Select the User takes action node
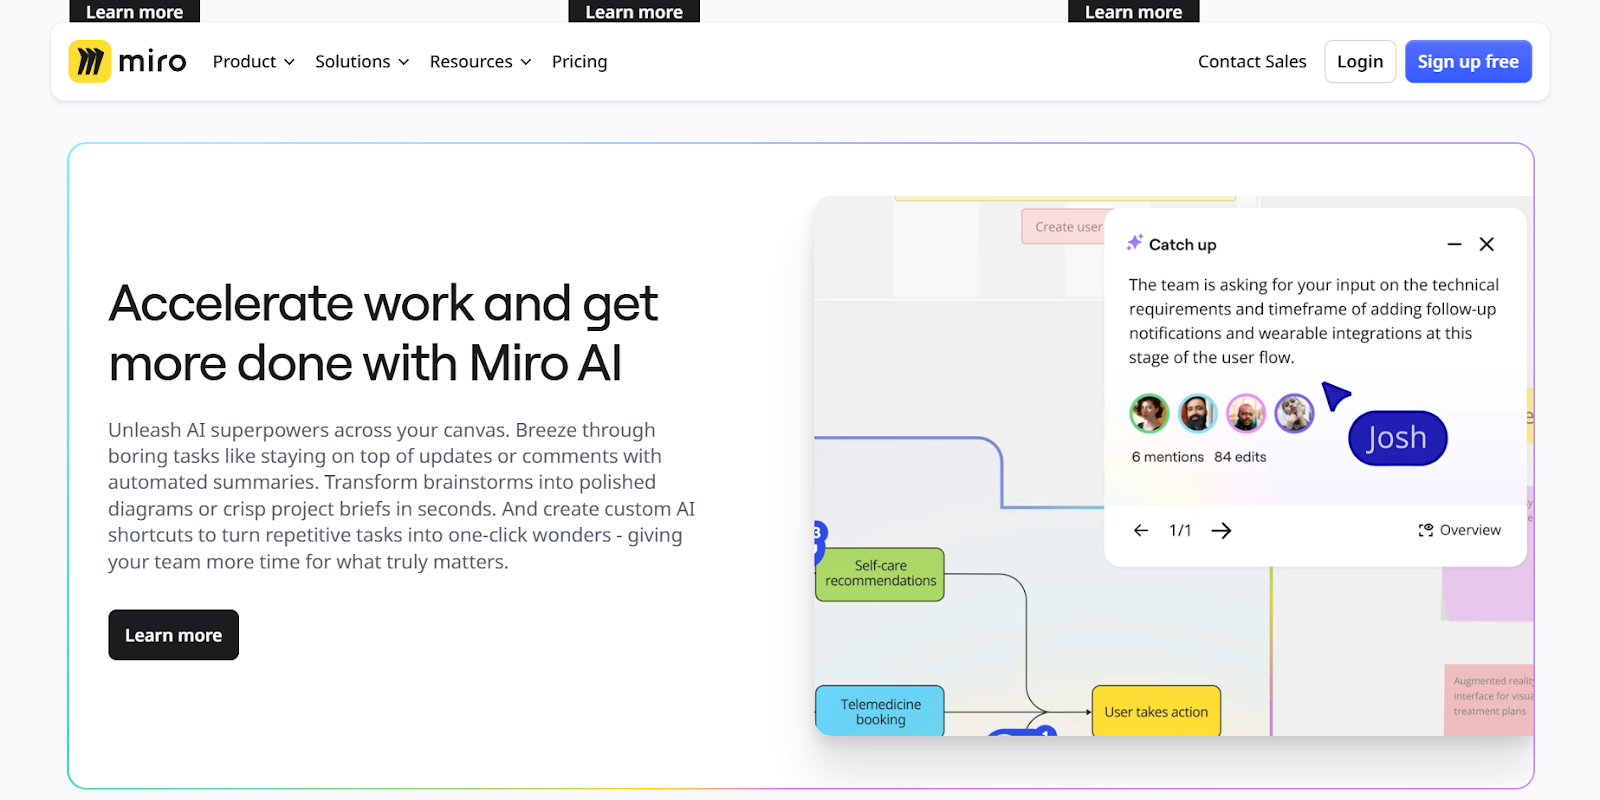The image size is (1600, 800). [x=1156, y=711]
